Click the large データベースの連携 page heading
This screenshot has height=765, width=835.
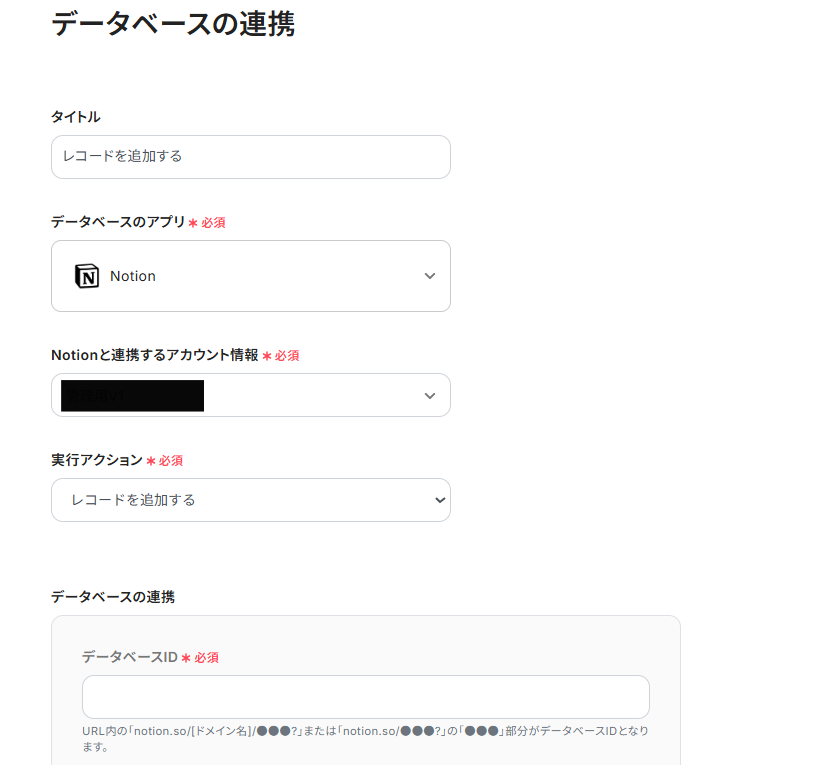pyautogui.click(x=172, y=24)
